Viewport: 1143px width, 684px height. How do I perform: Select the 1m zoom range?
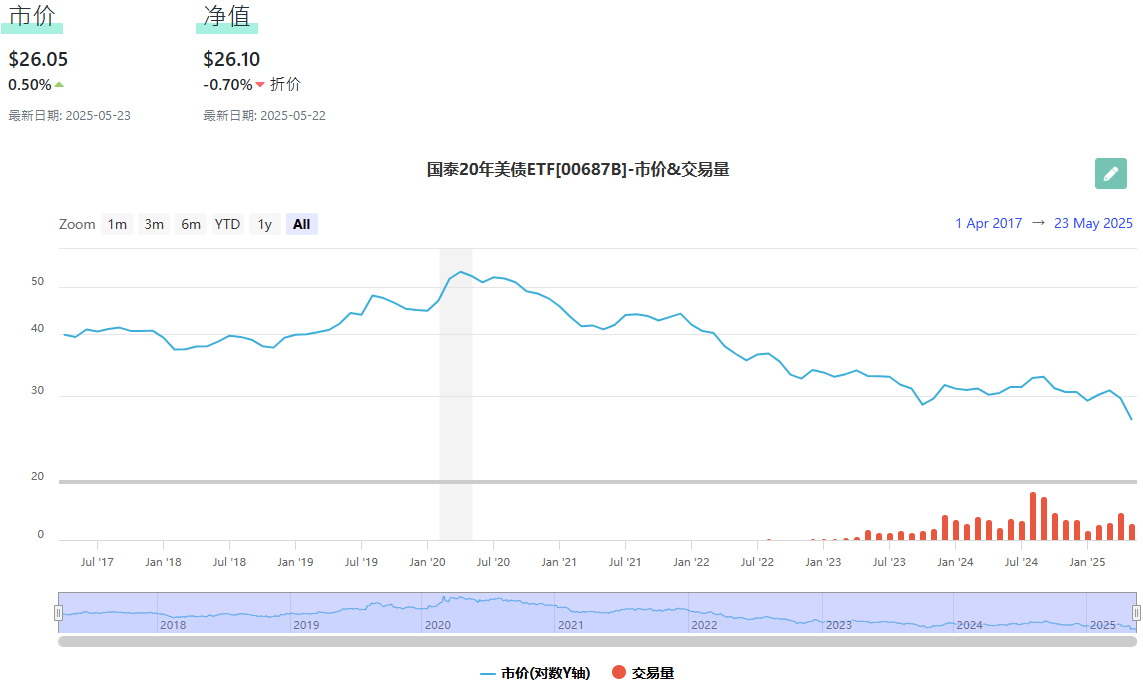[x=117, y=224]
